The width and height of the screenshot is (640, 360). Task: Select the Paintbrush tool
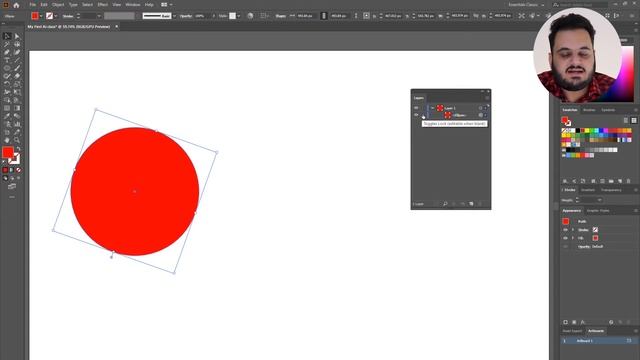coord(17,68)
